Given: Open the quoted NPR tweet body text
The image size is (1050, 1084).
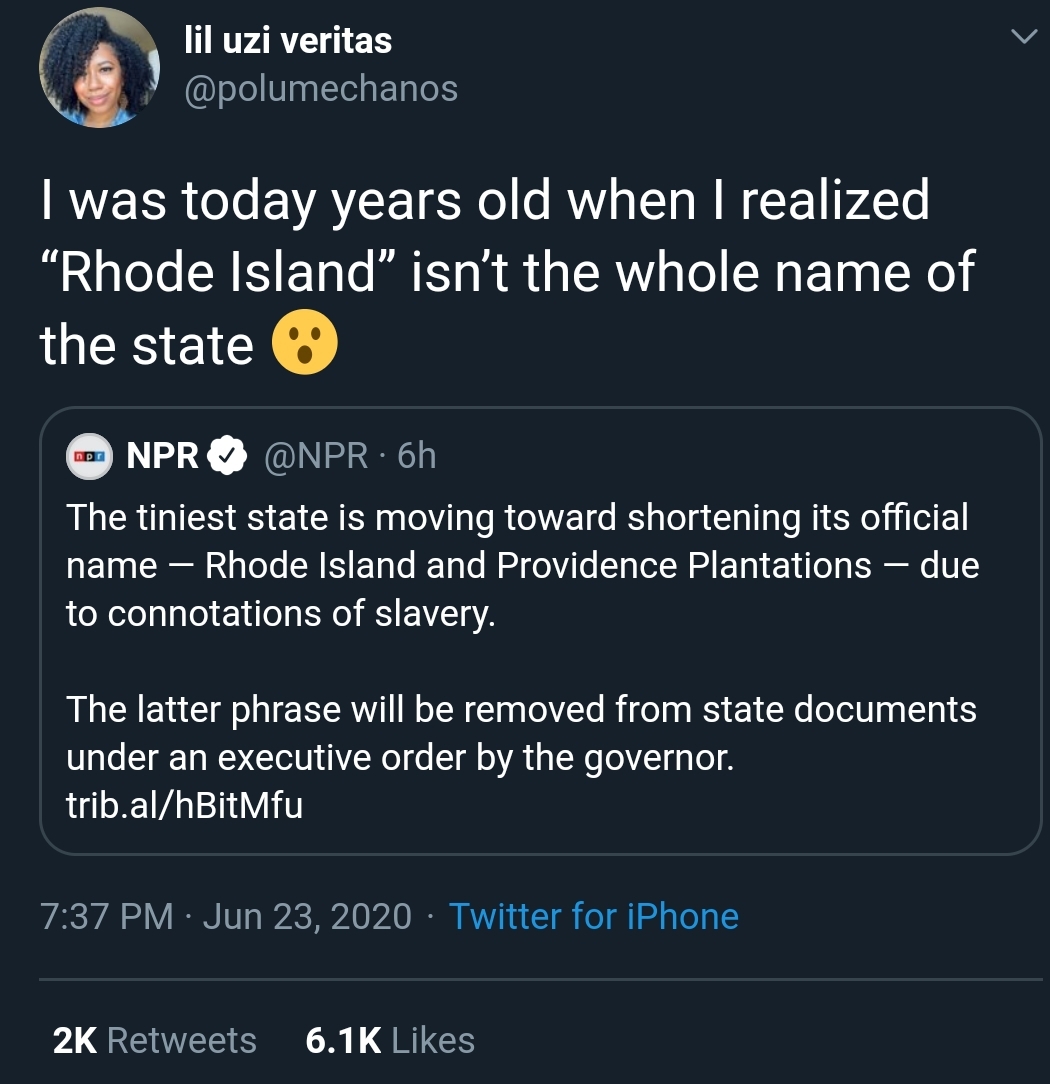Looking at the screenshot, I should pos(523,566).
